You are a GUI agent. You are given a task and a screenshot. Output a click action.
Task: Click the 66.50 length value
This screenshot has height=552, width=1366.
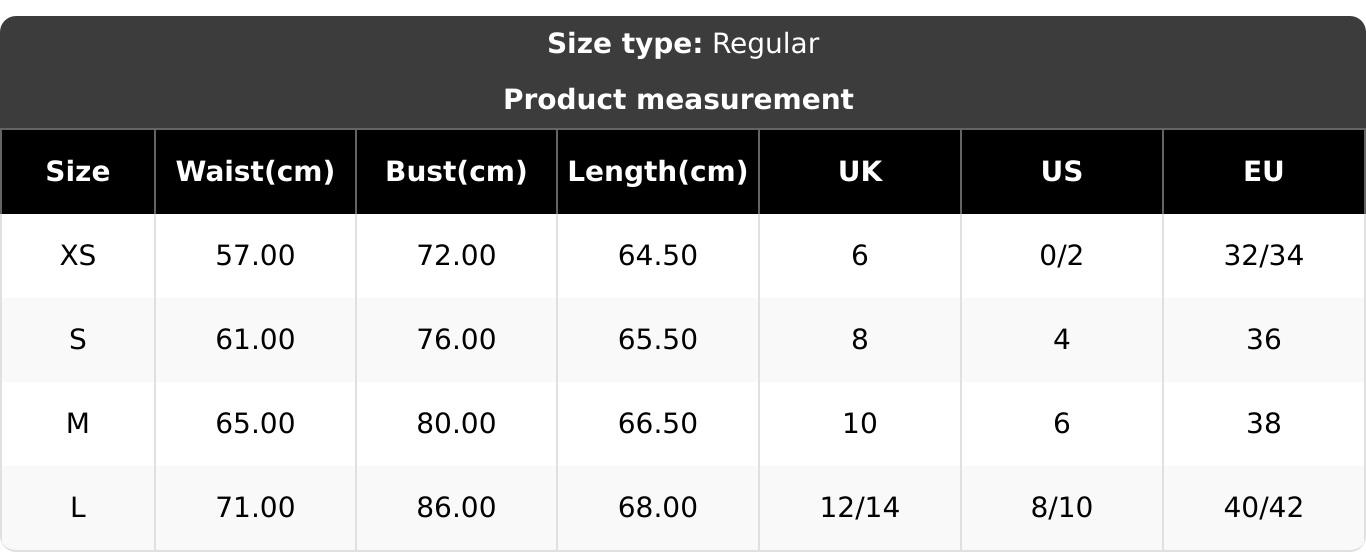pos(658,424)
